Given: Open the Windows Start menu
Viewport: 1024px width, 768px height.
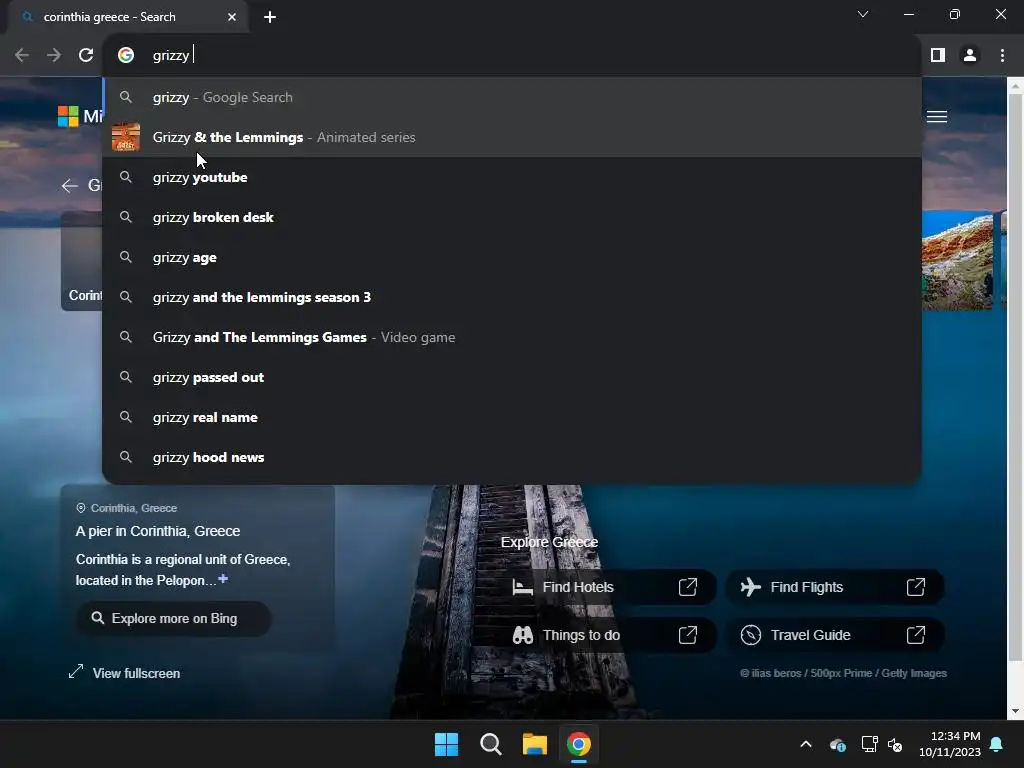Looking at the screenshot, I should (x=447, y=744).
